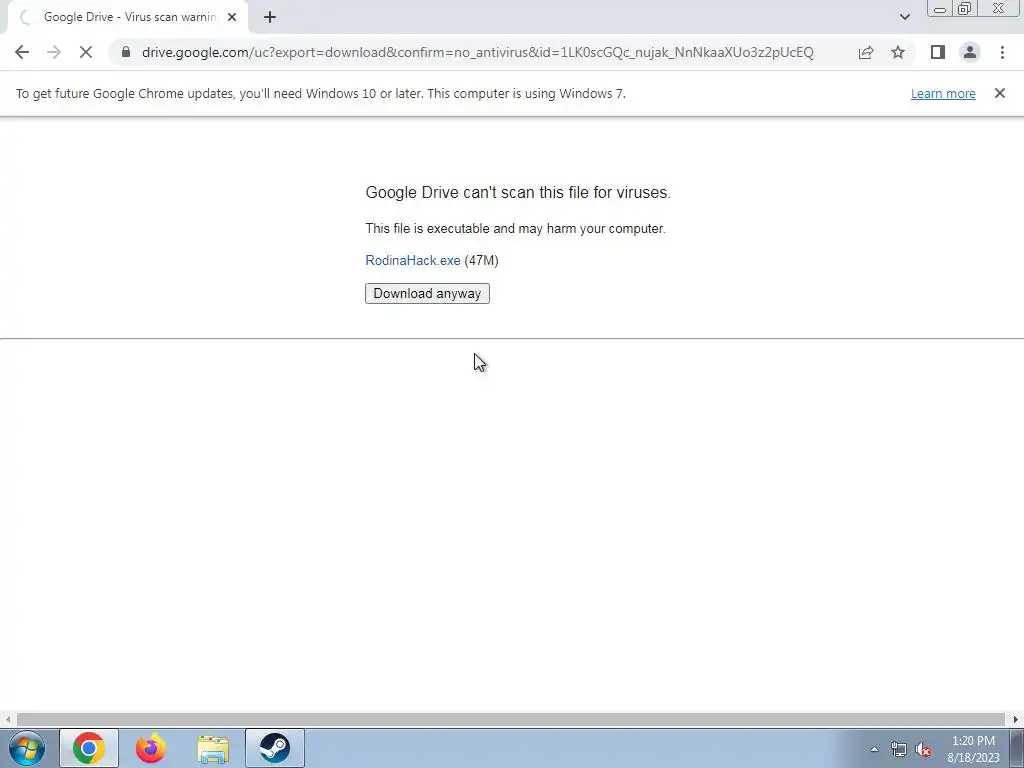Click the RodinaHack.exe file link
The width and height of the screenshot is (1024, 768).
click(x=413, y=261)
